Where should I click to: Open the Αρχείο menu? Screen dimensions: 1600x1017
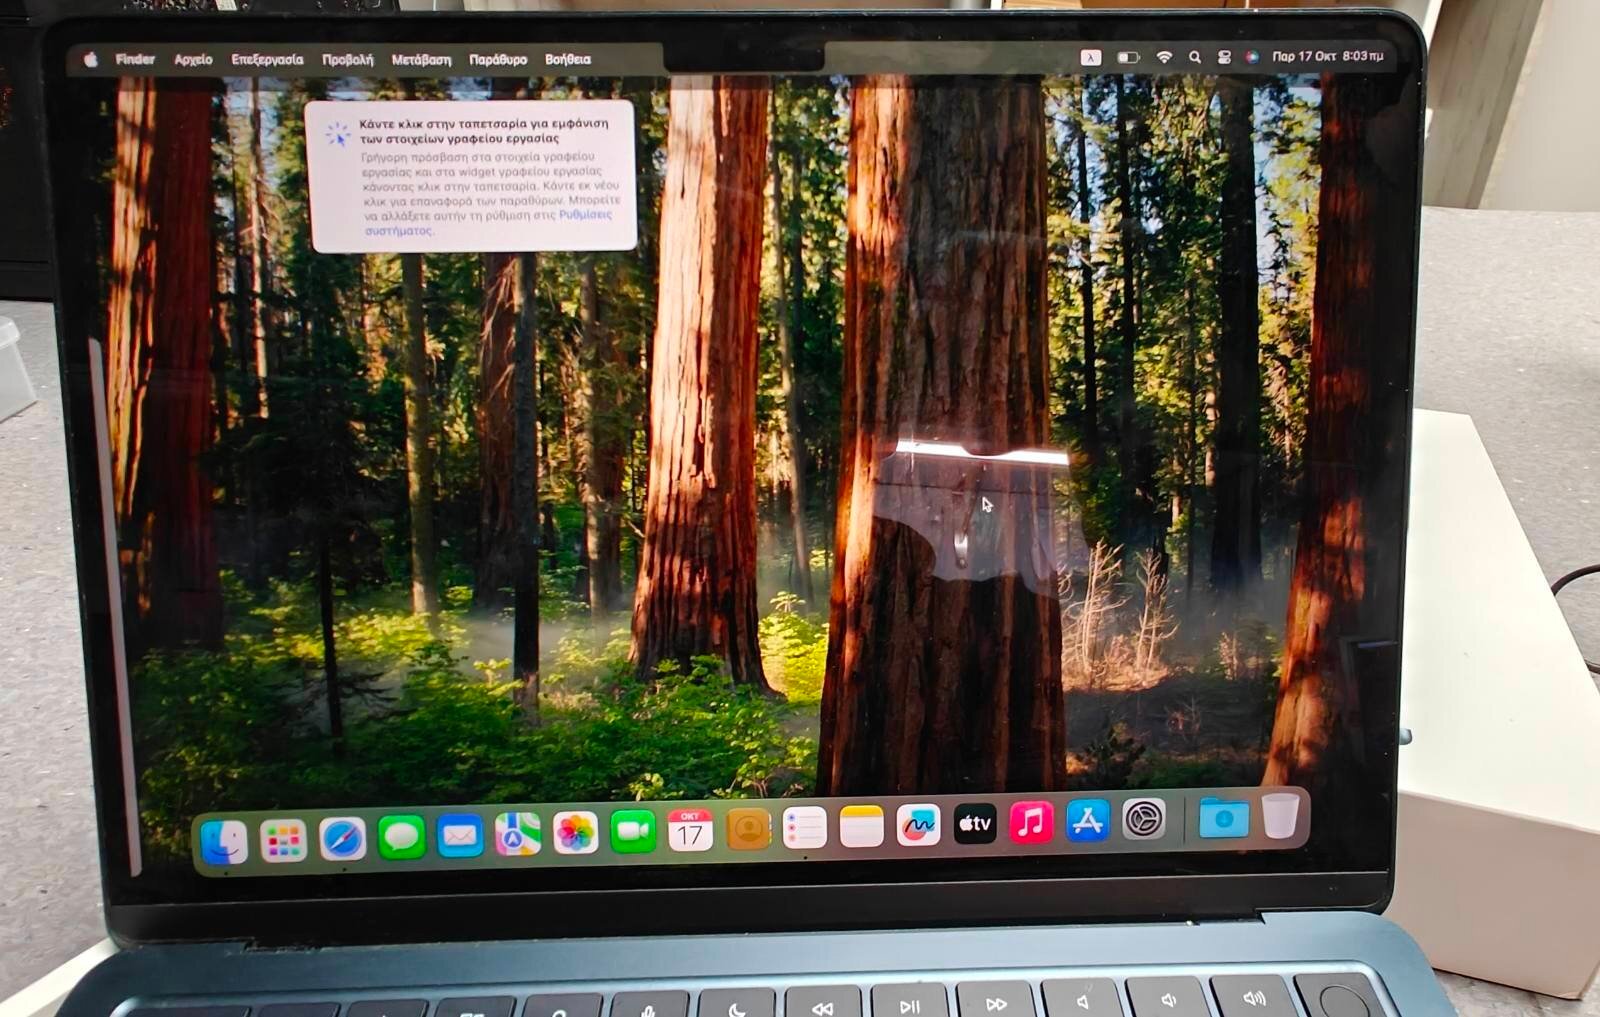pyautogui.click(x=193, y=59)
